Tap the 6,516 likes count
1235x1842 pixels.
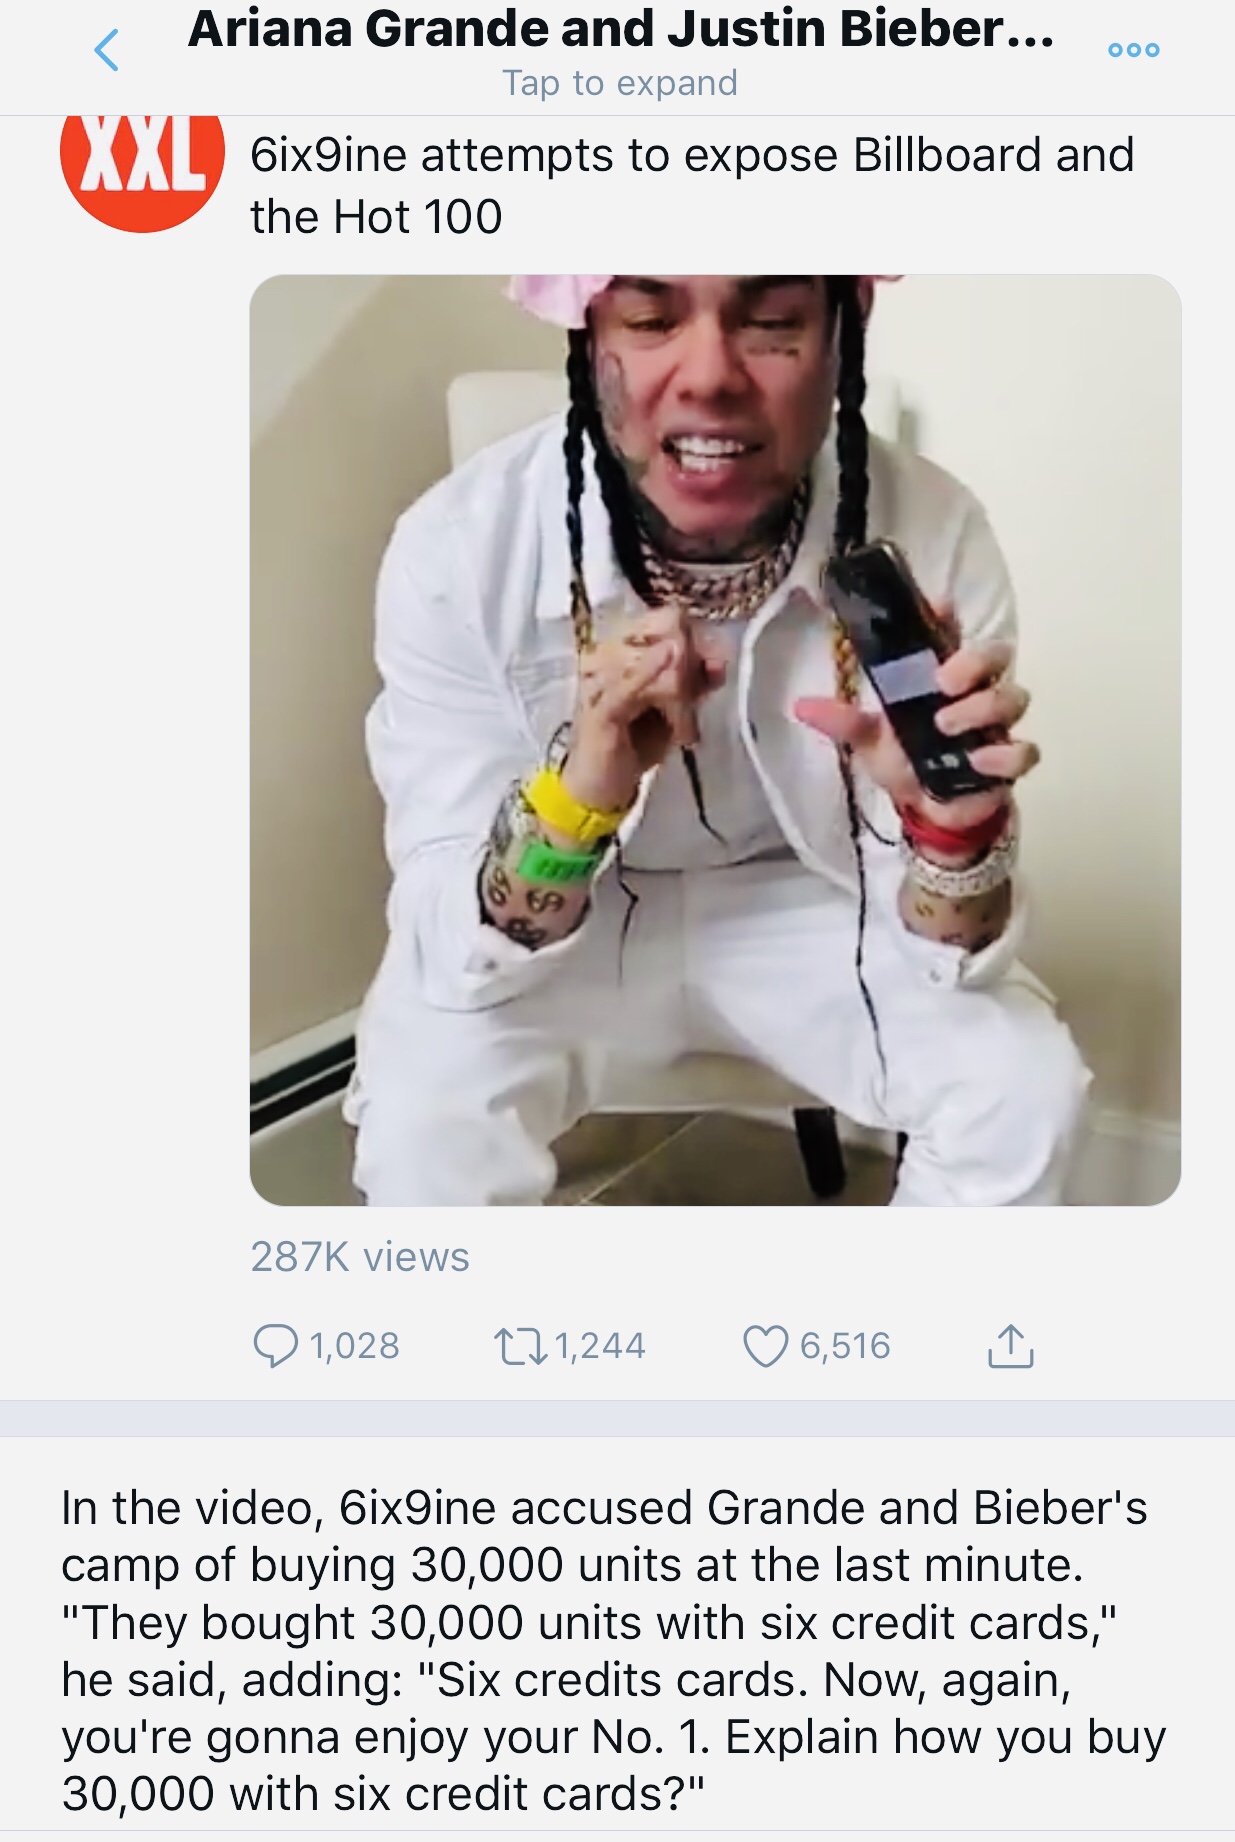tap(845, 1346)
